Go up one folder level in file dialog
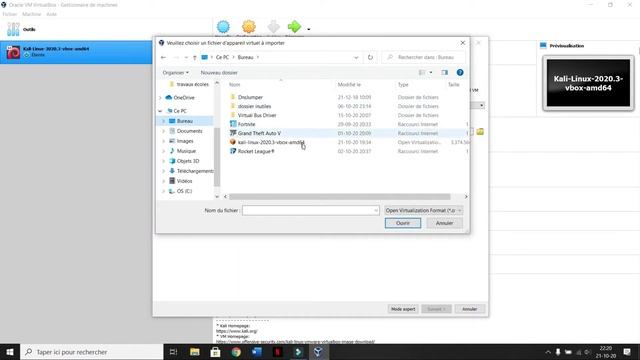Viewport: 640px width, 360px height. (x=195, y=58)
